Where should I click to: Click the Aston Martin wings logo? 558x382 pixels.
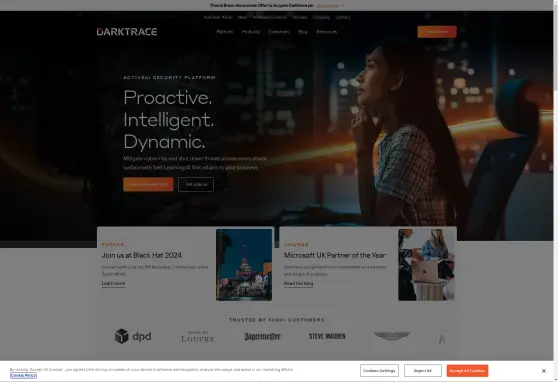[392, 335]
